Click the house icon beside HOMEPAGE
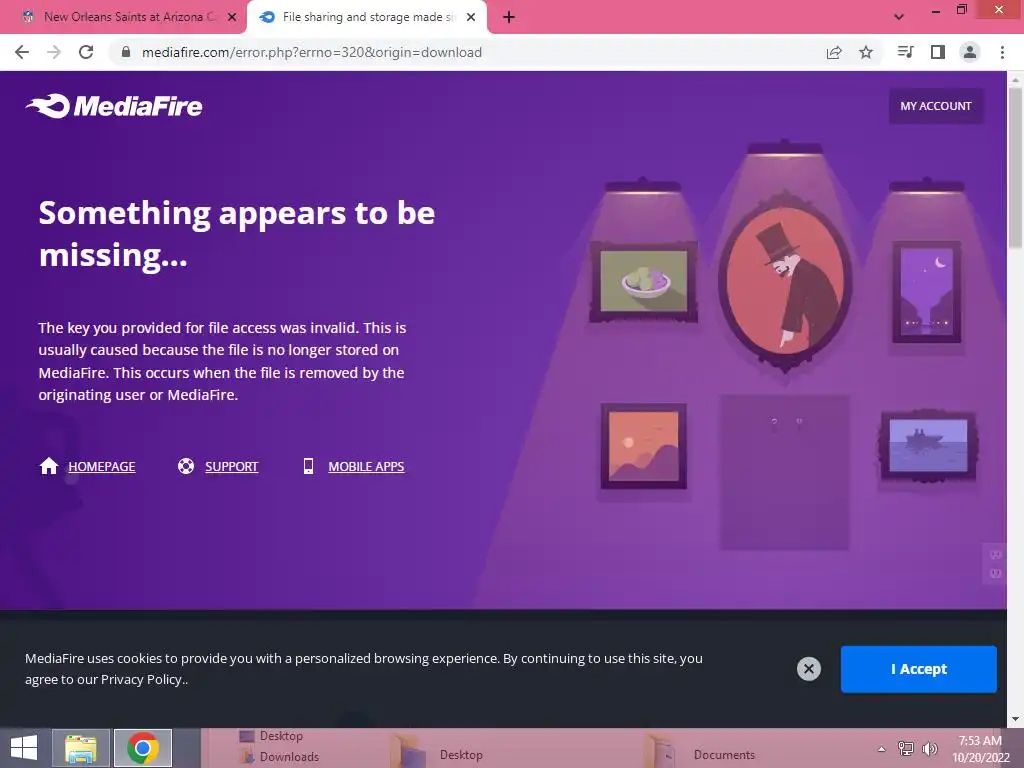1024x768 pixels. pyautogui.click(x=49, y=466)
